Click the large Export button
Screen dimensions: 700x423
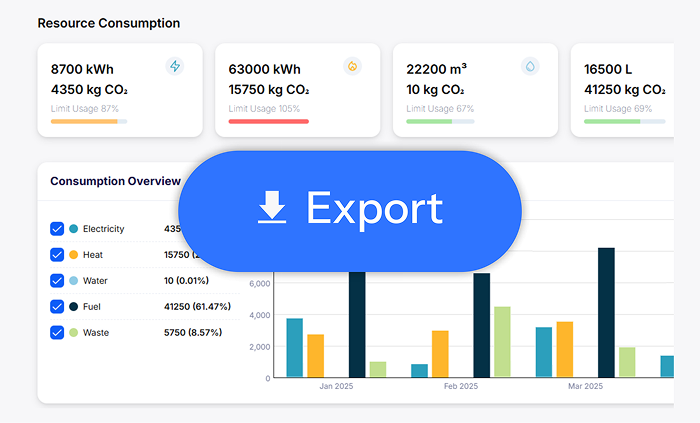coord(350,211)
